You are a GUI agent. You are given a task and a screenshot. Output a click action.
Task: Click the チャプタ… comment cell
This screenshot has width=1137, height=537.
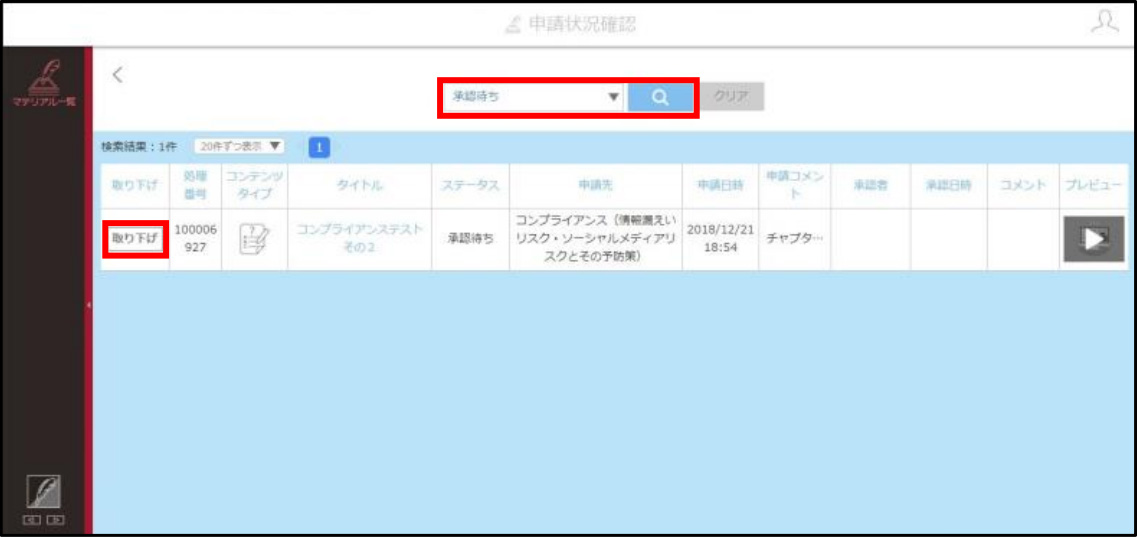(795, 239)
